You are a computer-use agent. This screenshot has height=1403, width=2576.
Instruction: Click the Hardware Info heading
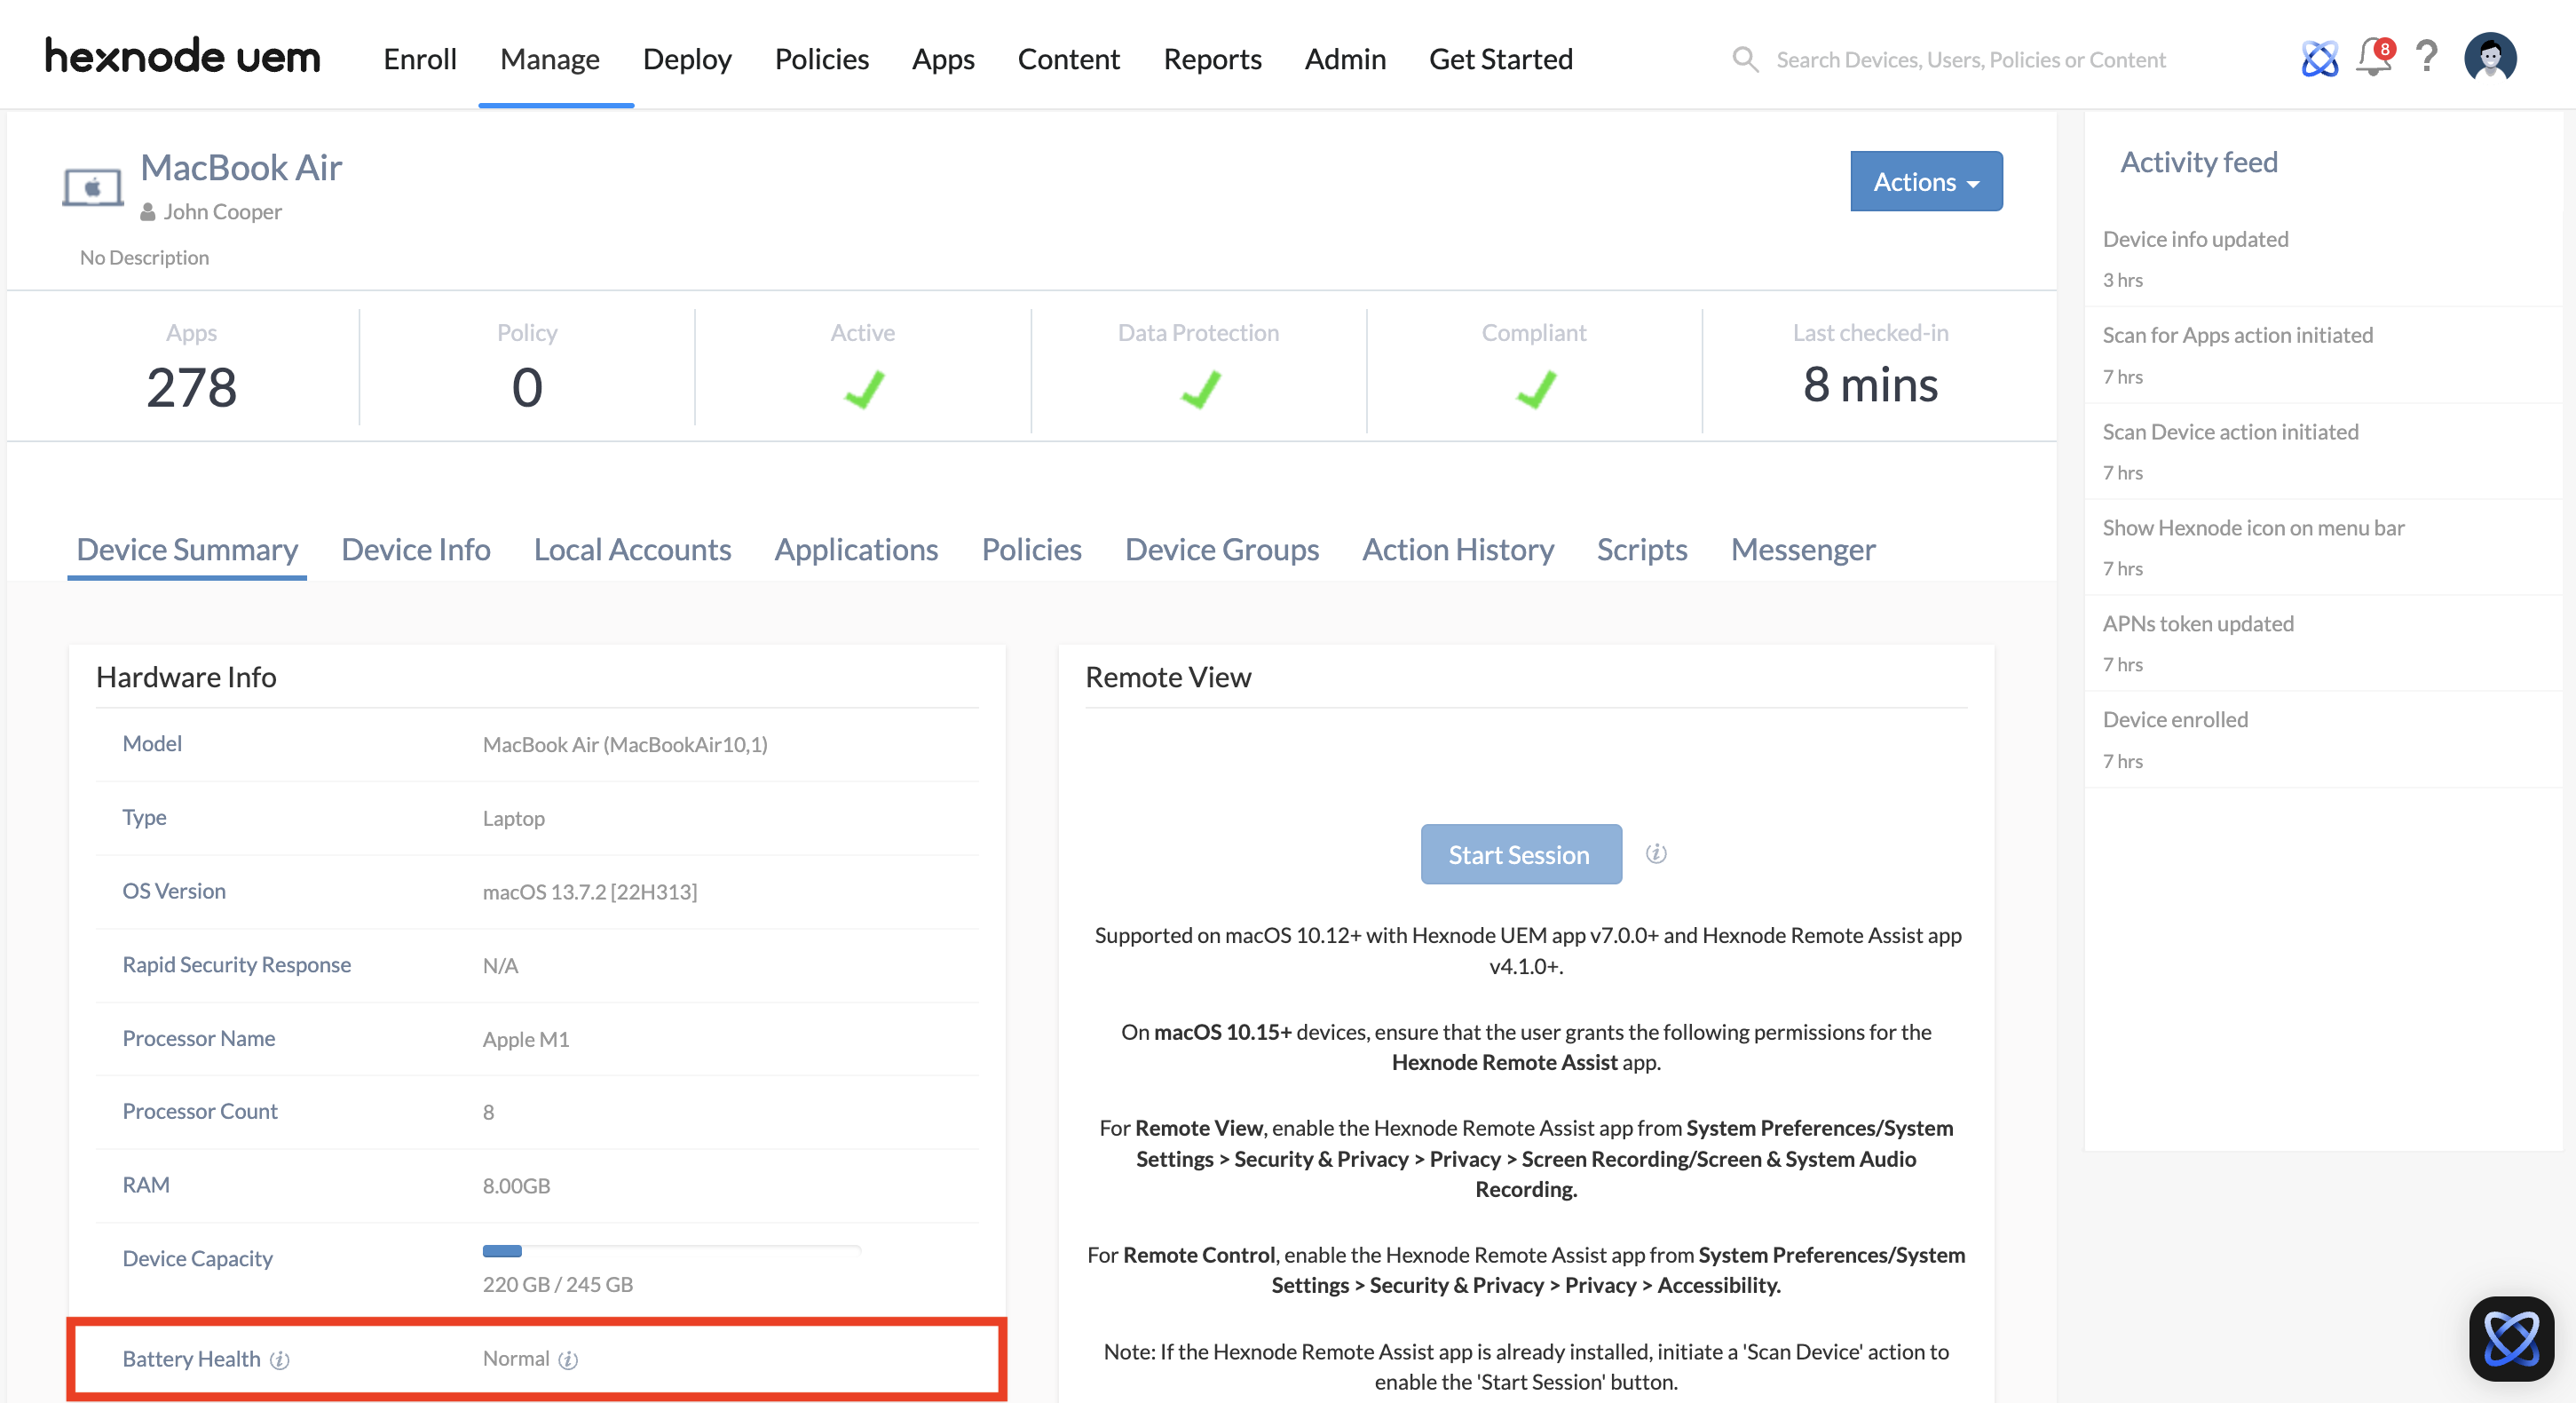pyautogui.click(x=186, y=677)
